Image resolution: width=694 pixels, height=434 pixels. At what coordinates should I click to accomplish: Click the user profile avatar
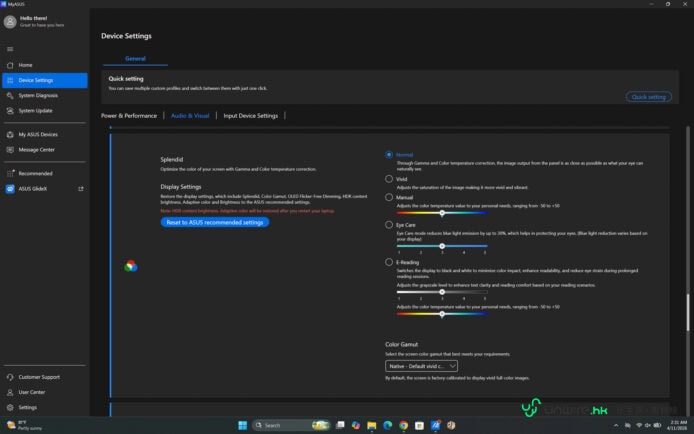pyautogui.click(x=10, y=22)
